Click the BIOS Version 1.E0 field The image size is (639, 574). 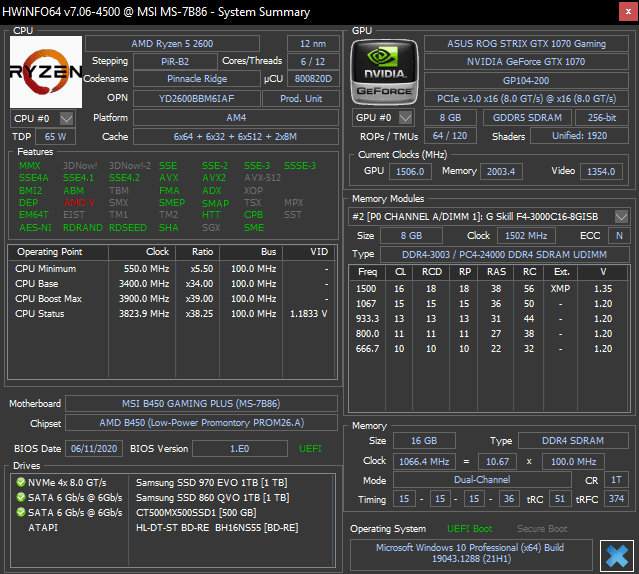tap(240, 449)
